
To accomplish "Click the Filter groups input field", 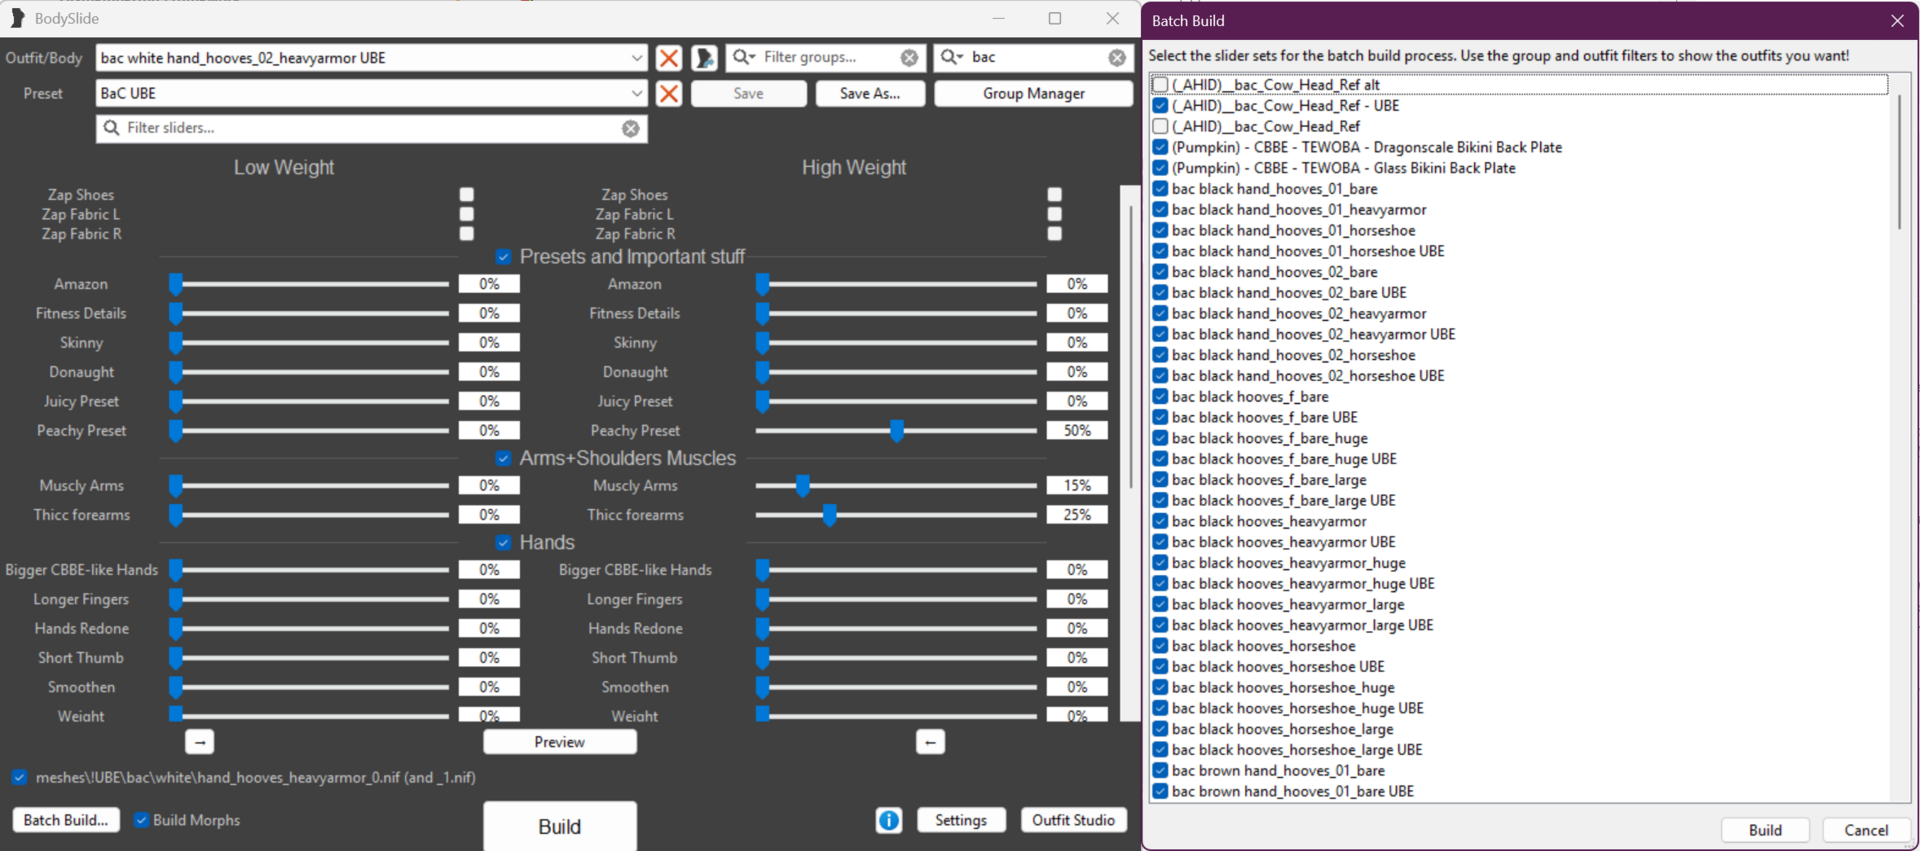I will tap(825, 58).
